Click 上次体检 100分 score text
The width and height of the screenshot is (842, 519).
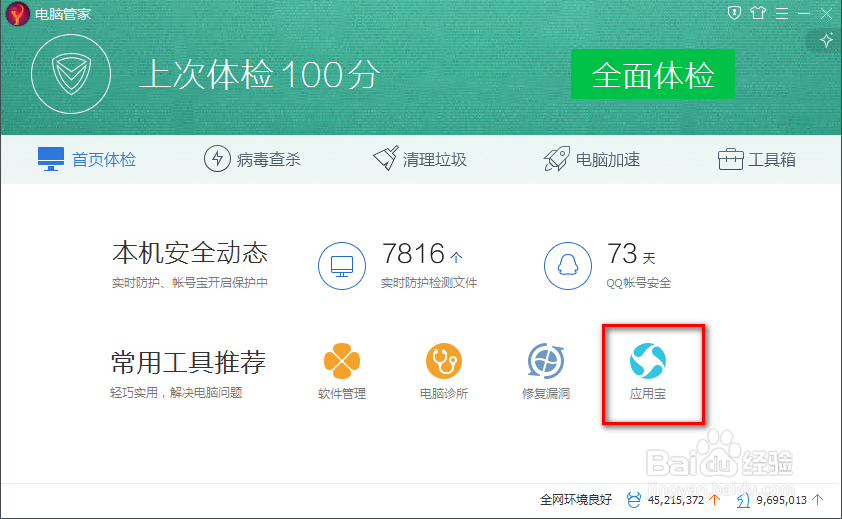(259, 74)
